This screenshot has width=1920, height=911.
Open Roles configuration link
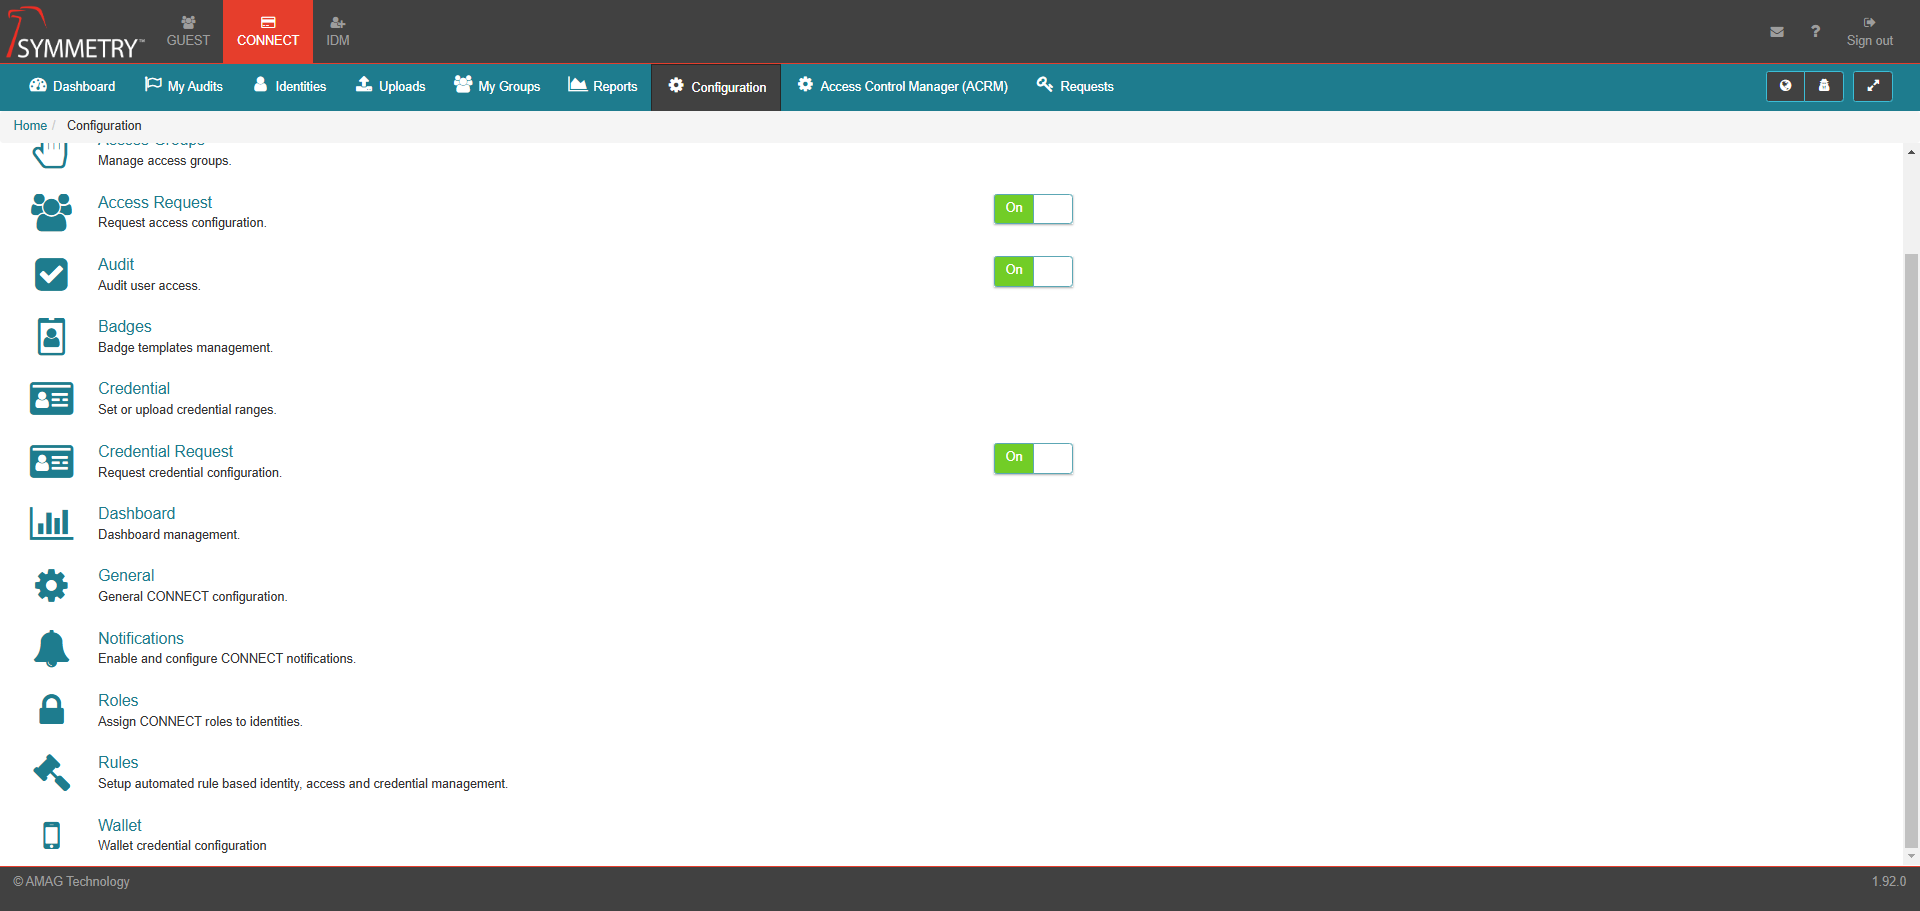coord(118,700)
